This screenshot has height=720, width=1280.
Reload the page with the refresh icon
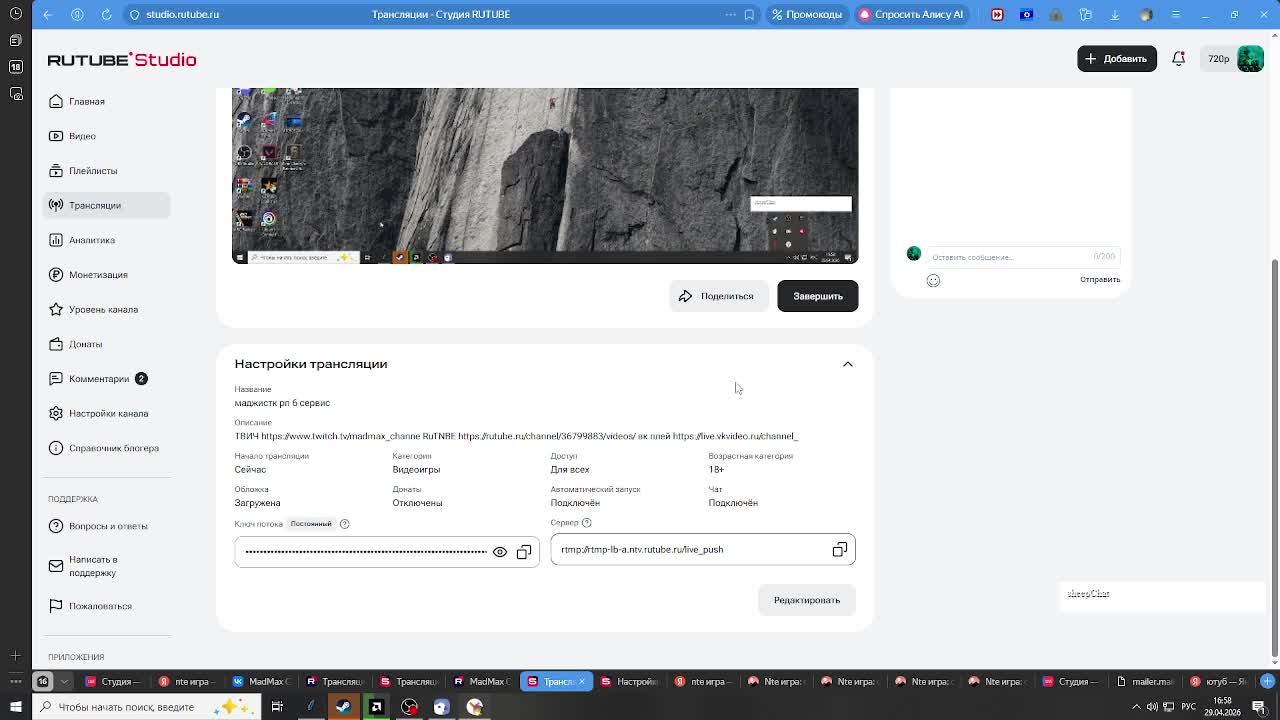tap(106, 14)
